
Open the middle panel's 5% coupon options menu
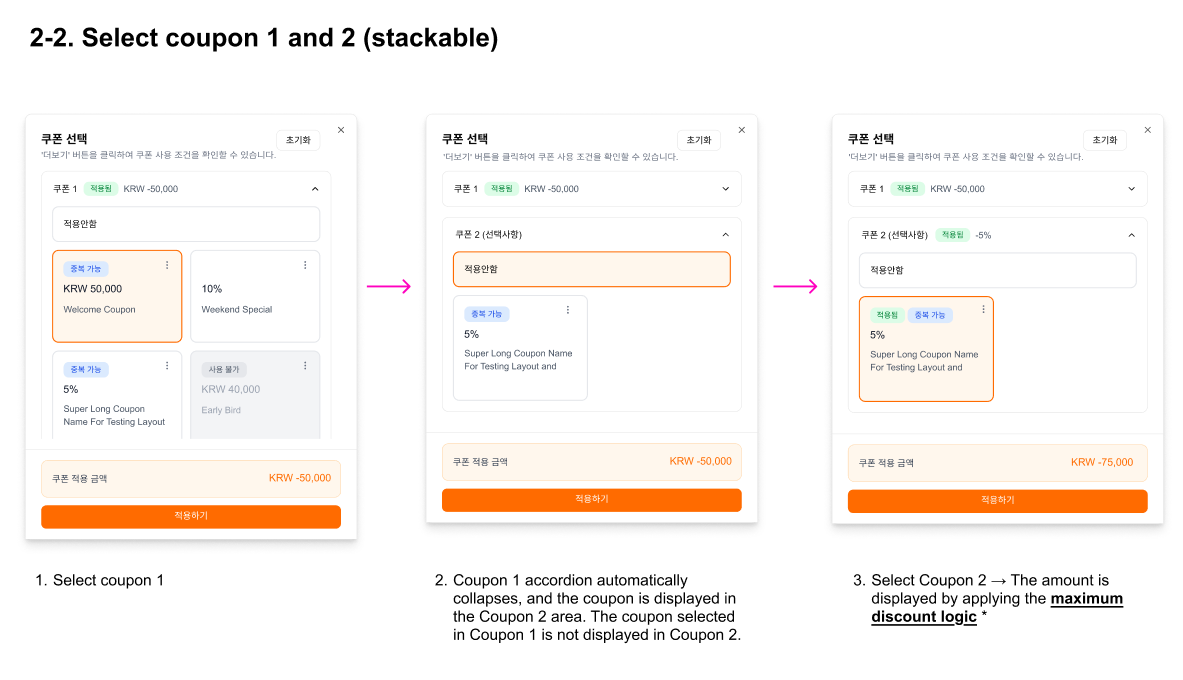pyautogui.click(x=568, y=310)
